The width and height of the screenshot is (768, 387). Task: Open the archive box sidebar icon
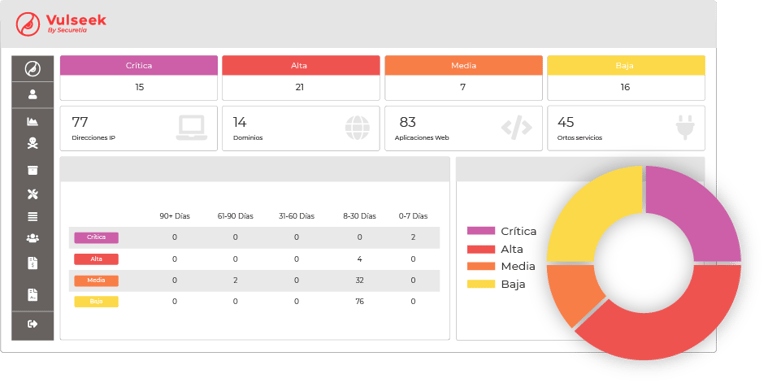pos(33,170)
